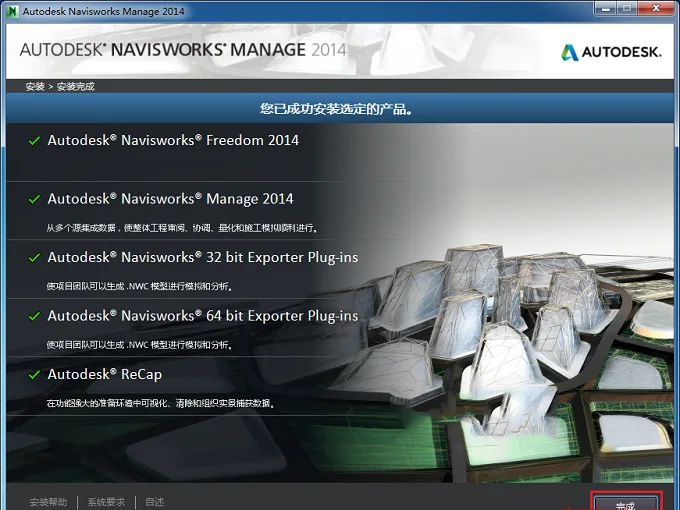Image resolution: width=680 pixels, height=510 pixels.
Task: Click checkmark beside Navisworks Manage 2014
Action: tap(34, 199)
